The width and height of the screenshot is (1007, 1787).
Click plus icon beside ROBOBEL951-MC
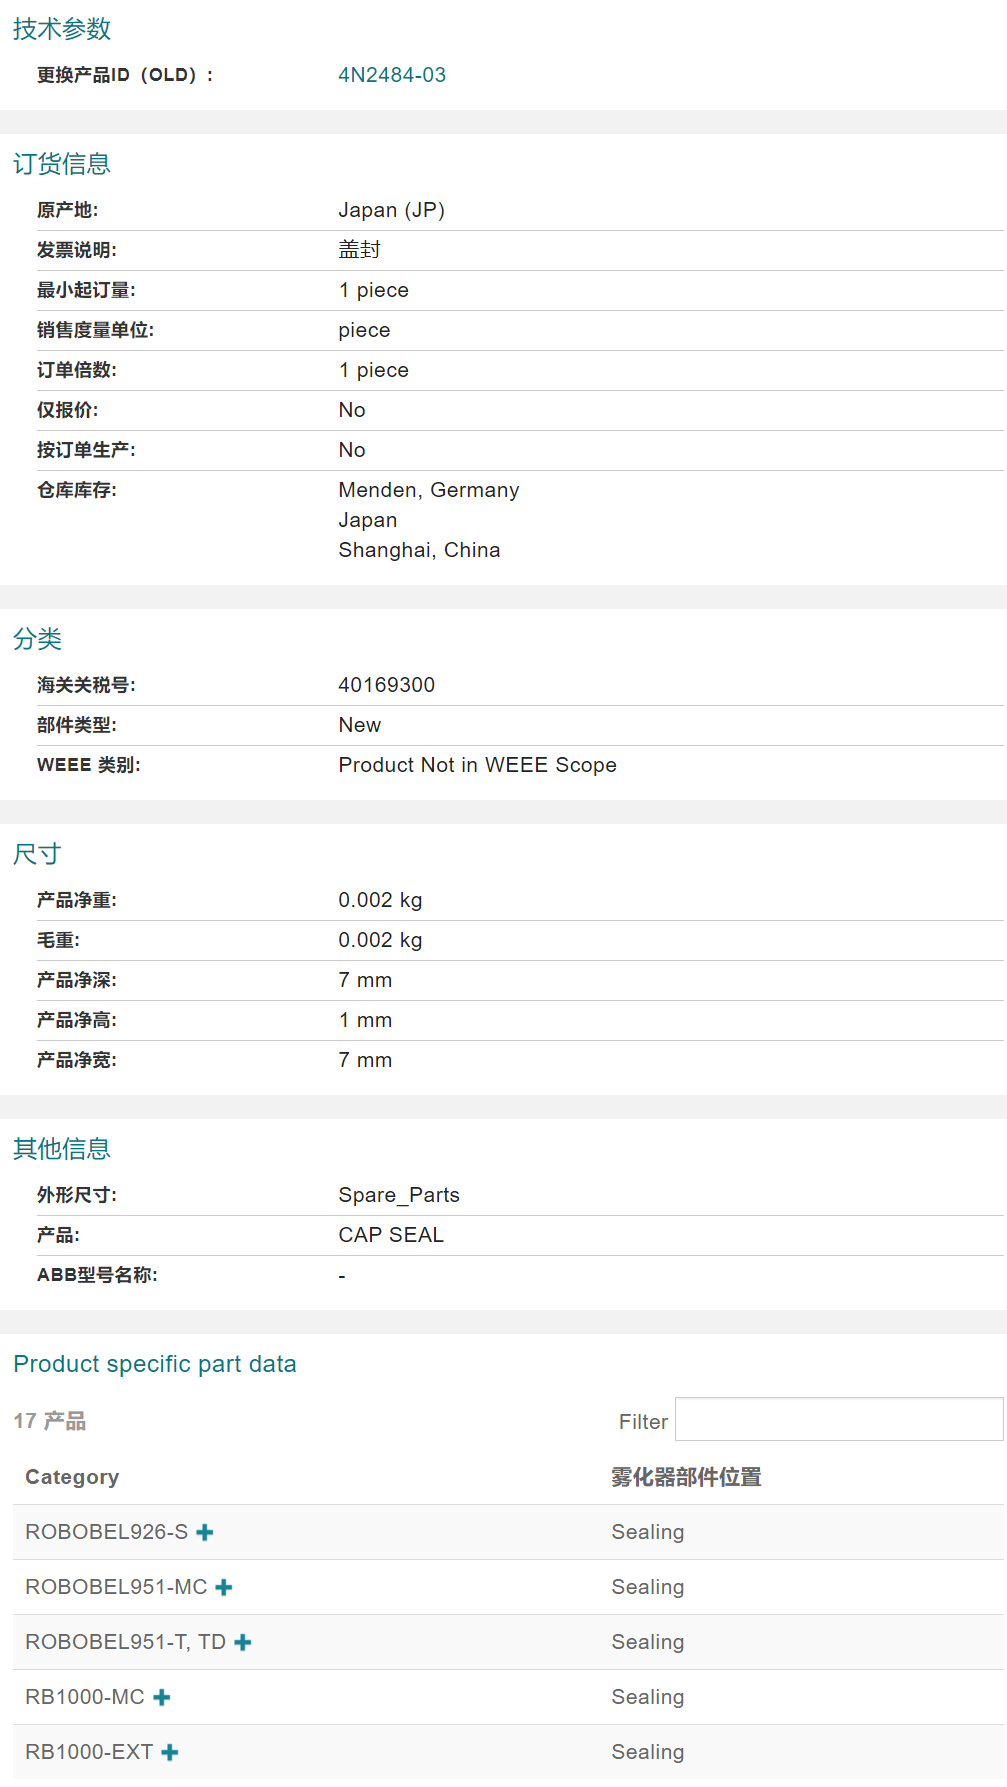tap(224, 1587)
